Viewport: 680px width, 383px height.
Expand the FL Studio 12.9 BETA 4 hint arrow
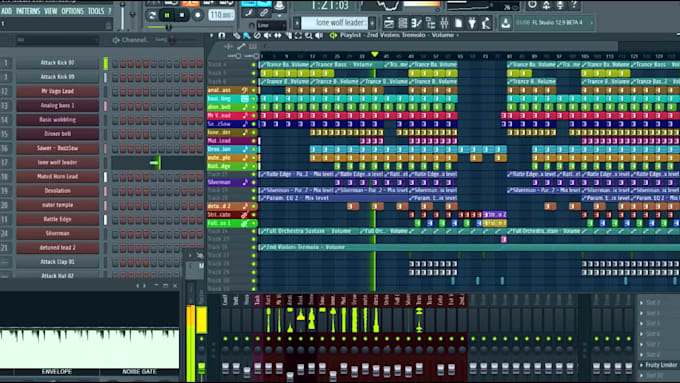pyautogui.click(x=591, y=23)
